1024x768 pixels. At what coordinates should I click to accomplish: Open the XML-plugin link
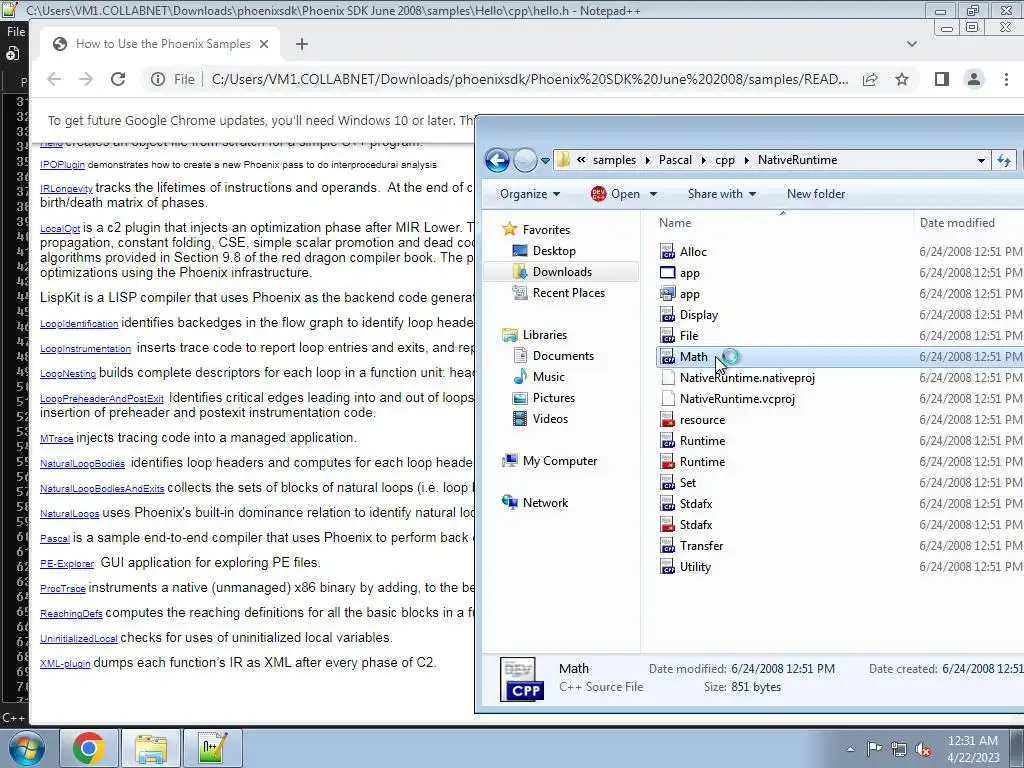(x=65, y=664)
